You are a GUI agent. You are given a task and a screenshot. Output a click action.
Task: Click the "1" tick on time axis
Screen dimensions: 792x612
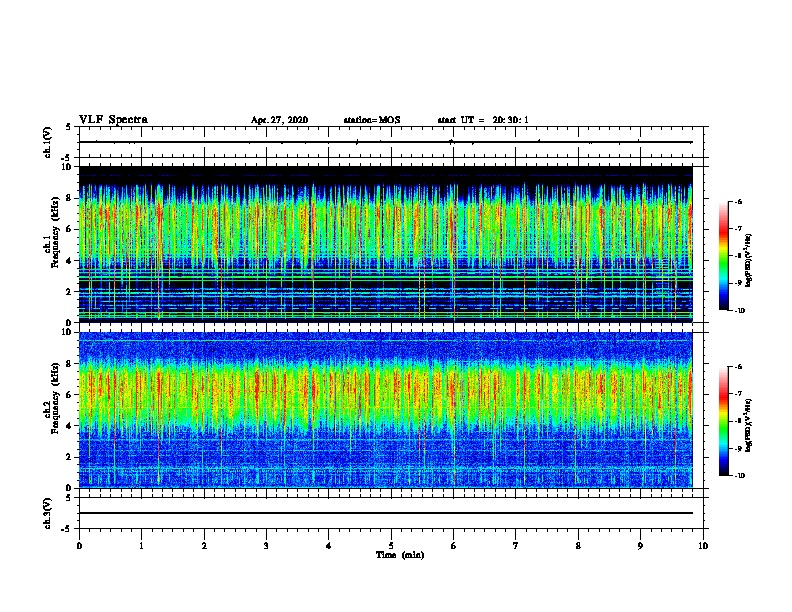pyautogui.click(x=141, y=545)
